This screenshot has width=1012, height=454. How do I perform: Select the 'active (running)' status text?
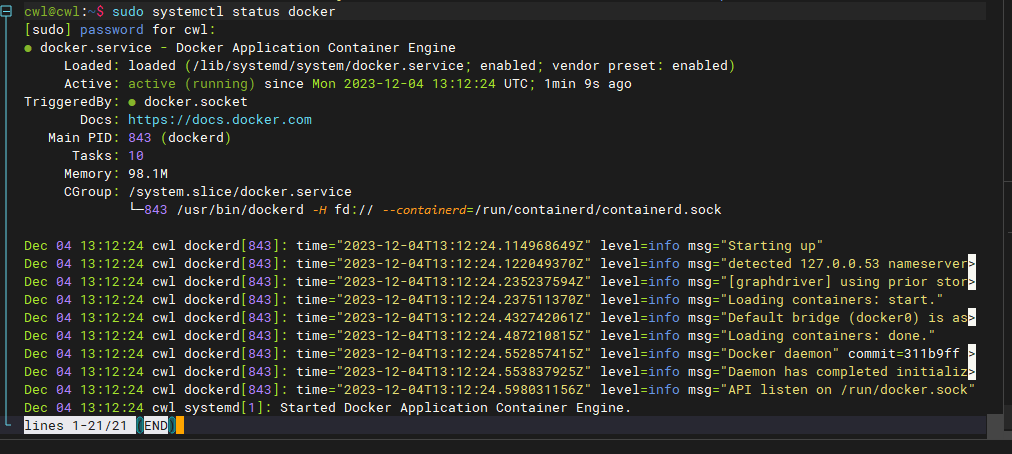192,84
